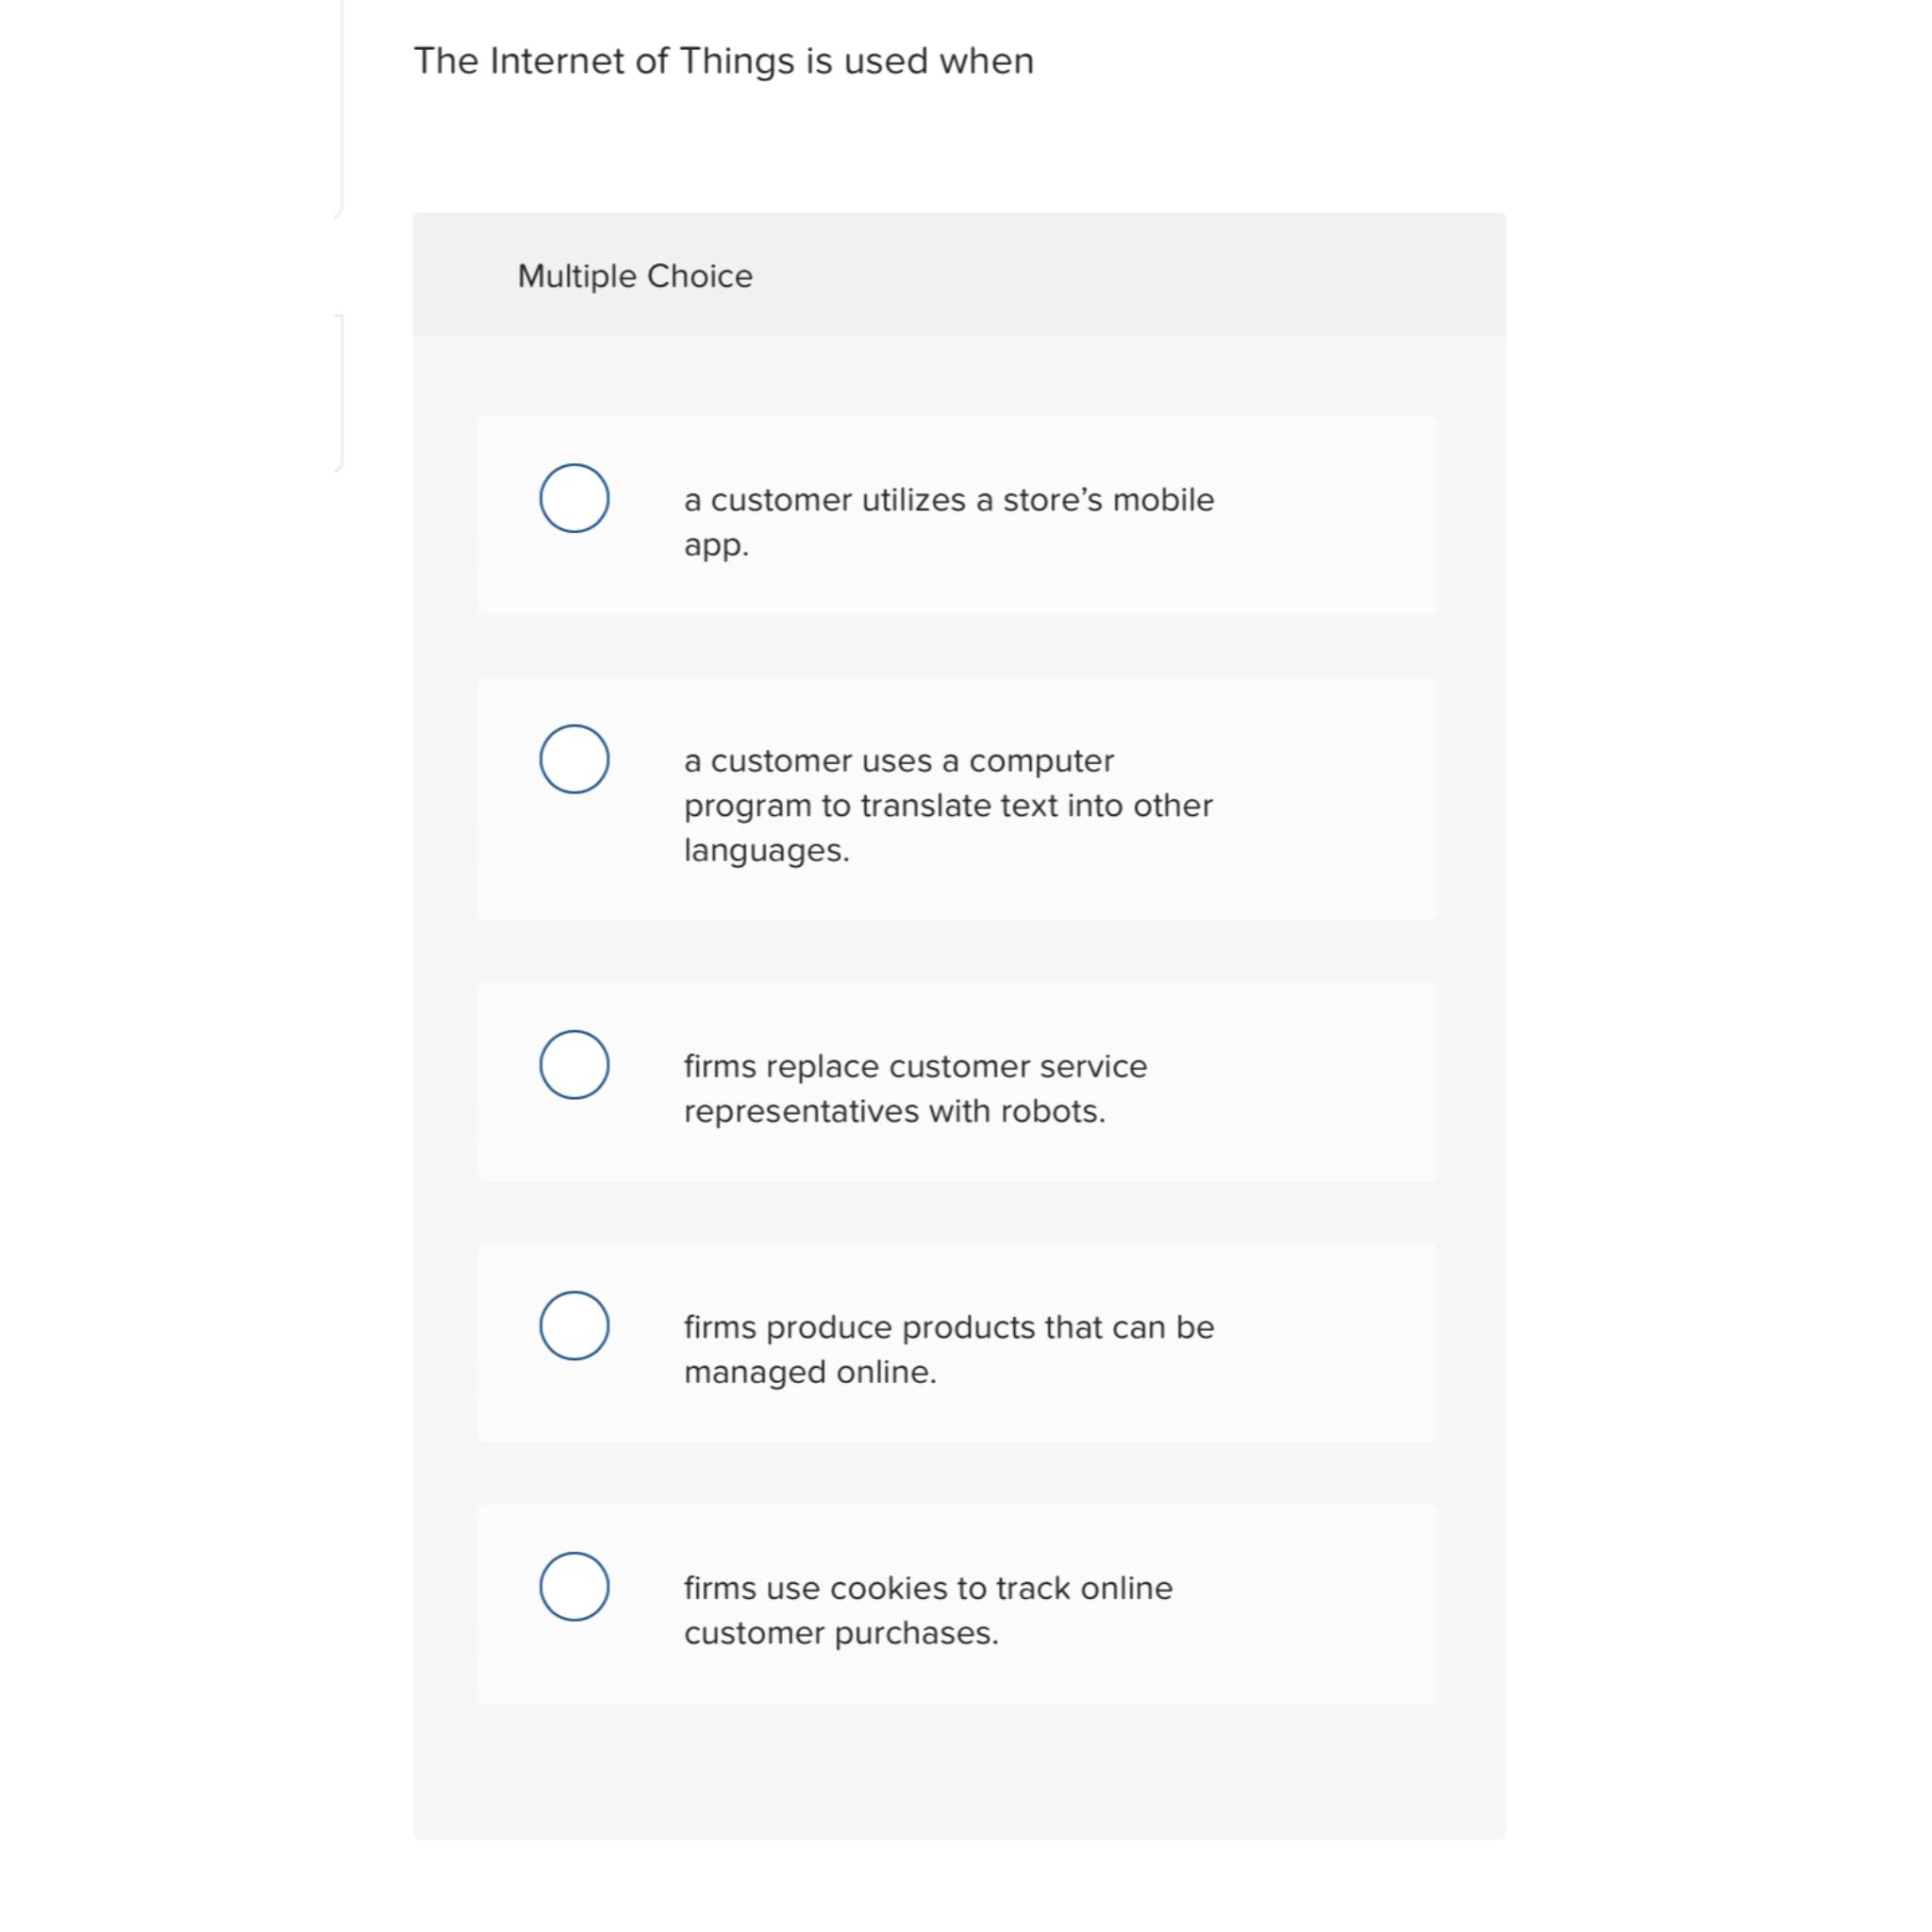
Task: Click the question 'The Internet of Things is used when'
Action: point(724,60)
